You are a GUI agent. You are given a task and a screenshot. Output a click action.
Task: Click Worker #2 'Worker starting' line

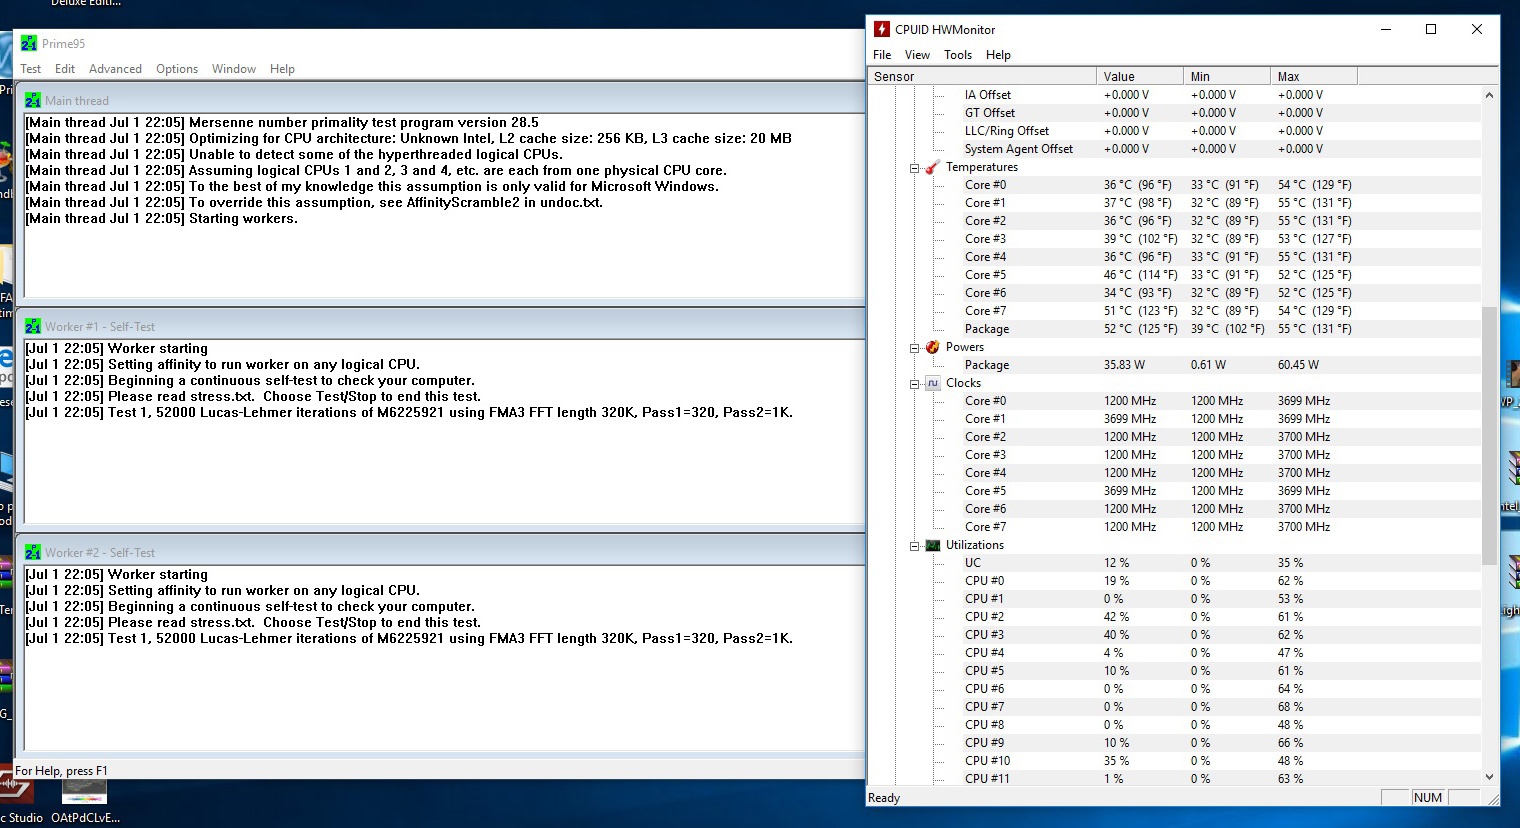(117, 575)
